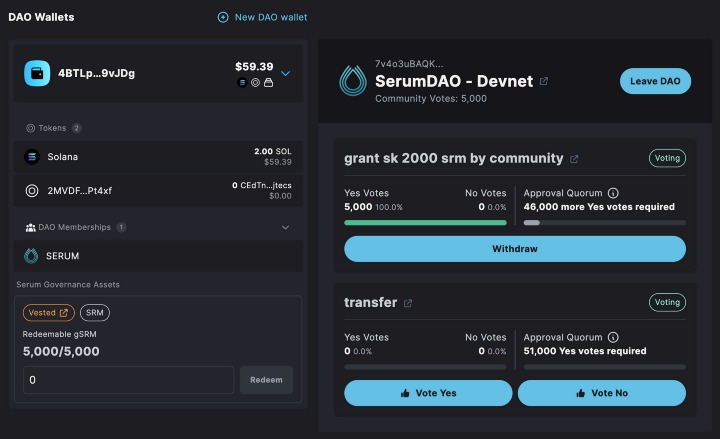The width and height of the screenshot is (720, 439).
Task: Click the '51,000 Yes votes required' text
Action: click(585, 351)
